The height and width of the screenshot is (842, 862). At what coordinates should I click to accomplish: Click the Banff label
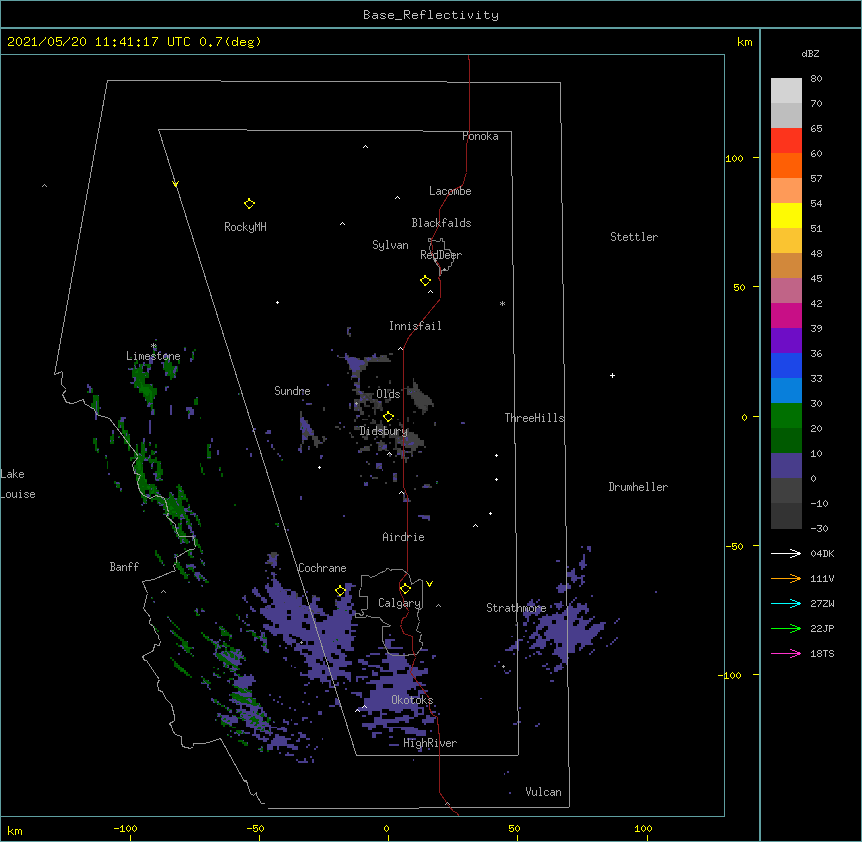point(124,567)
